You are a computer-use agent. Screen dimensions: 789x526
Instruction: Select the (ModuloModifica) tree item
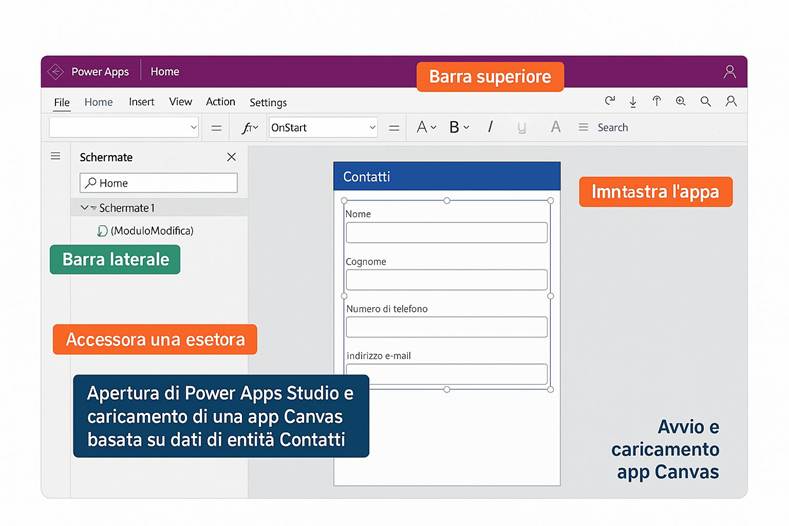tap(152, 231)
